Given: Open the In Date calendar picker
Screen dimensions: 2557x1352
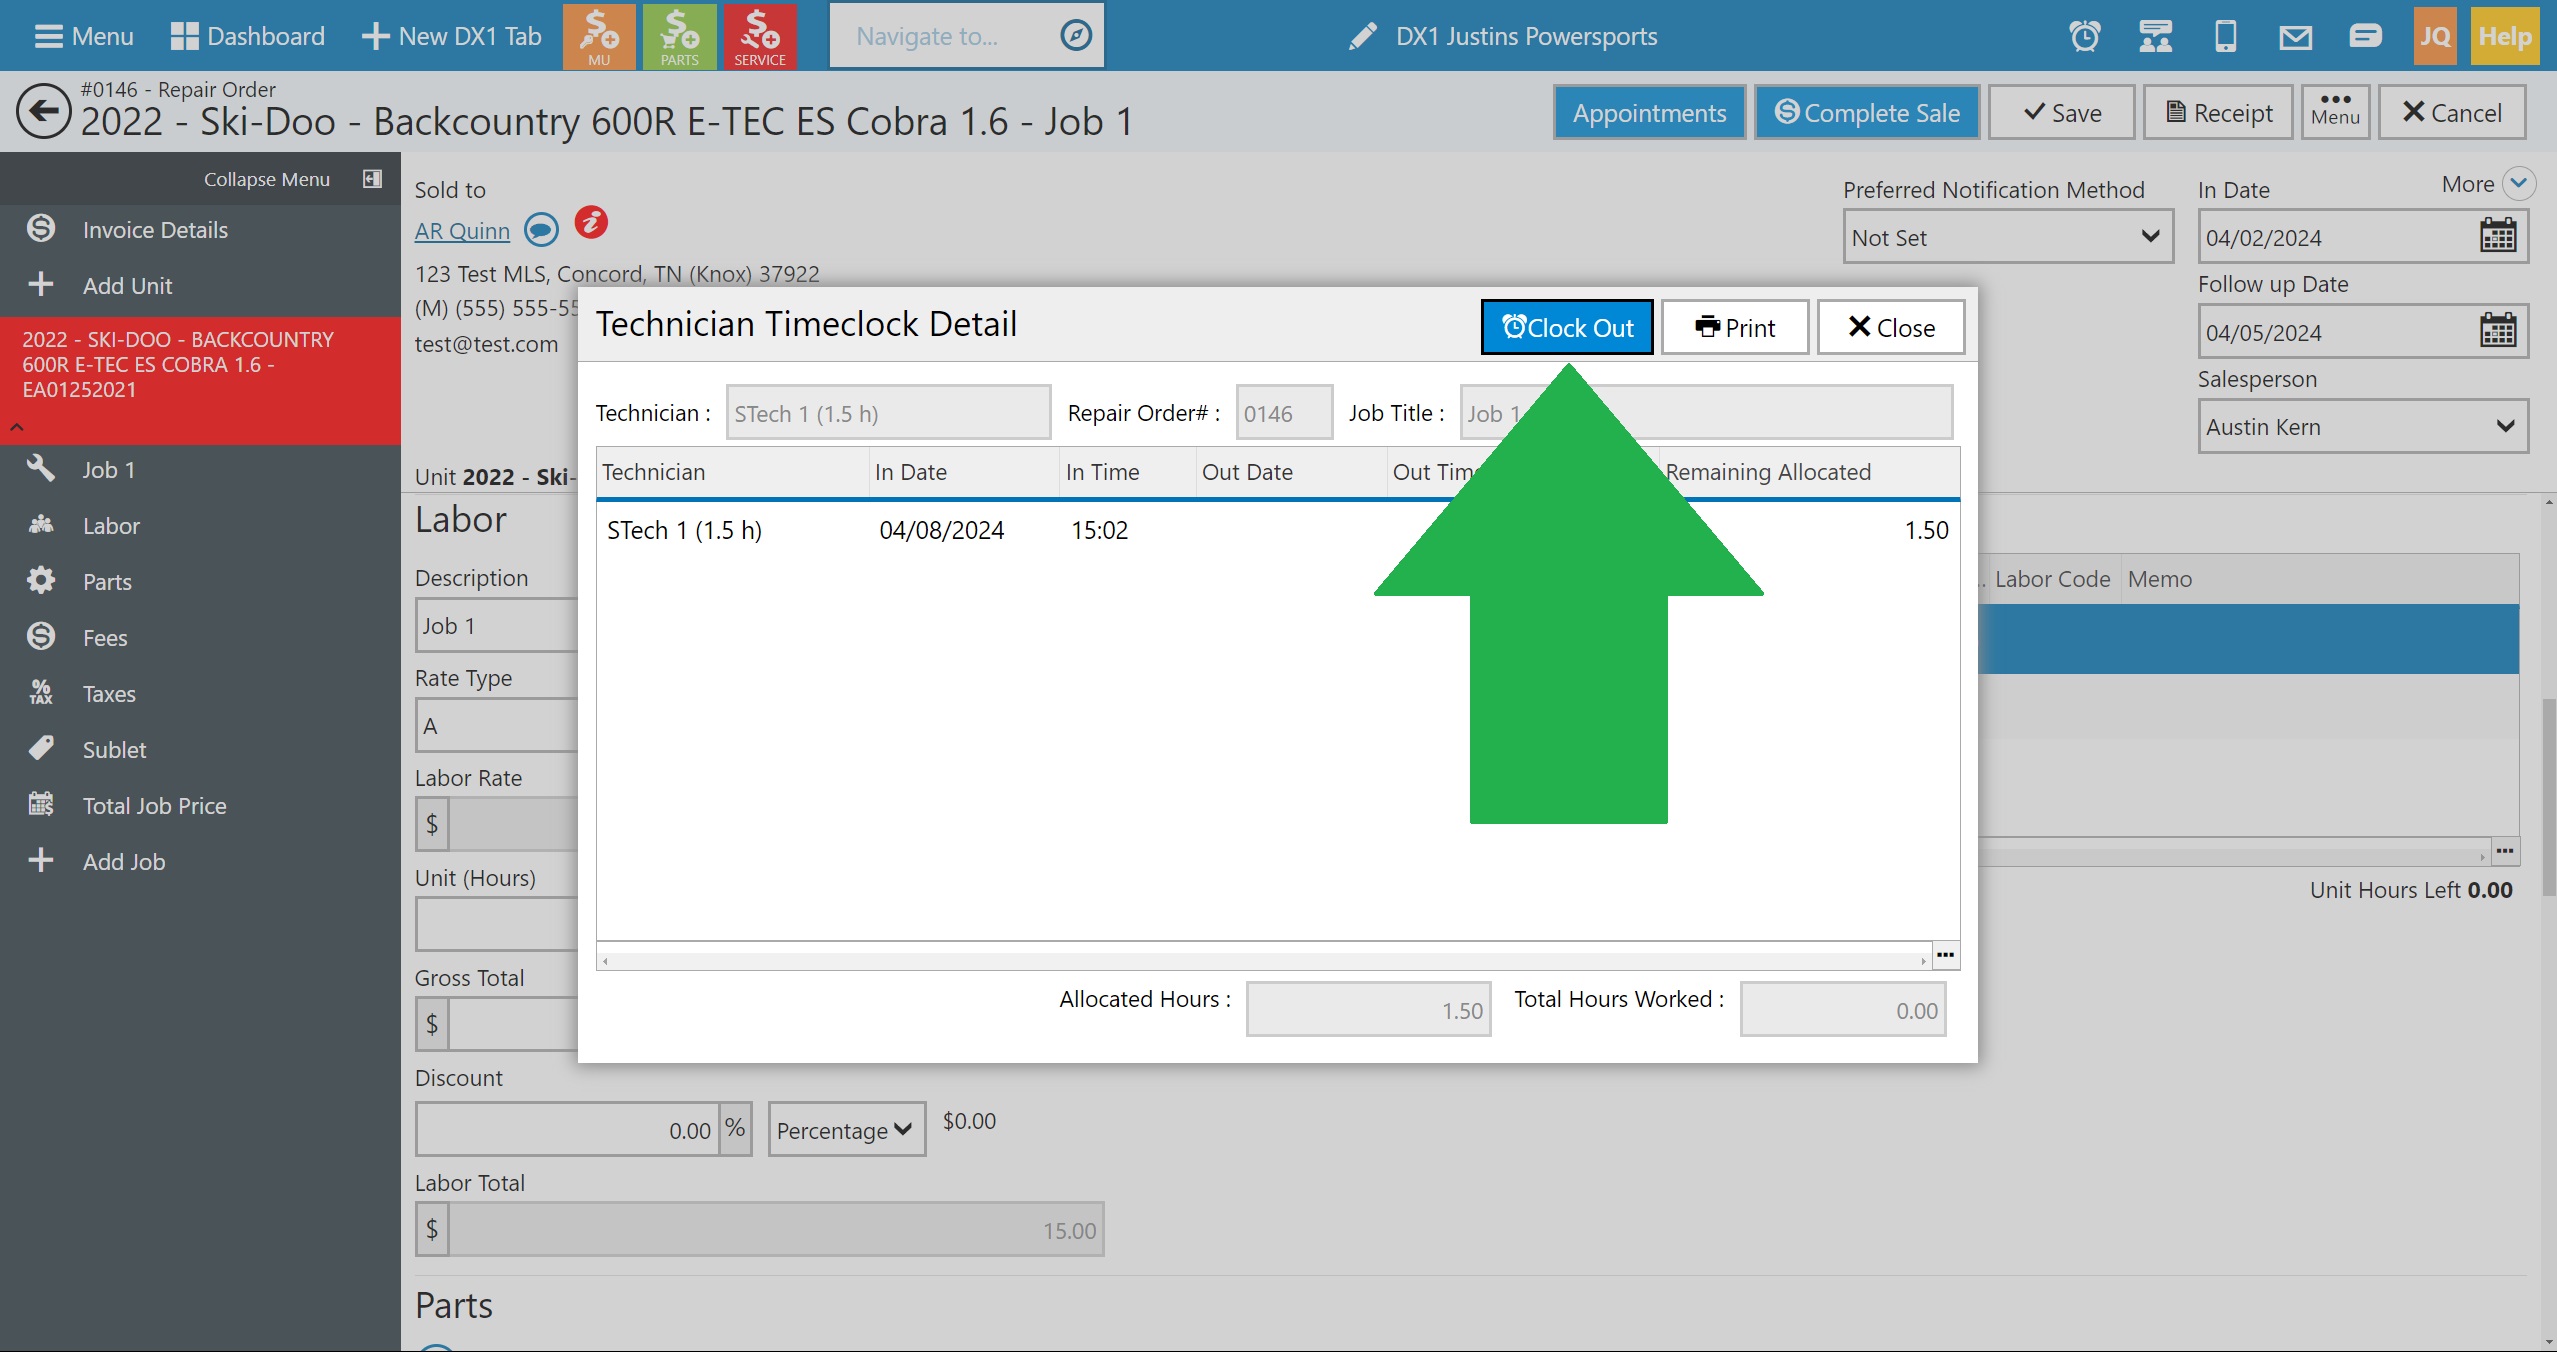Looking at the screenshot, I should point(2497,237).
